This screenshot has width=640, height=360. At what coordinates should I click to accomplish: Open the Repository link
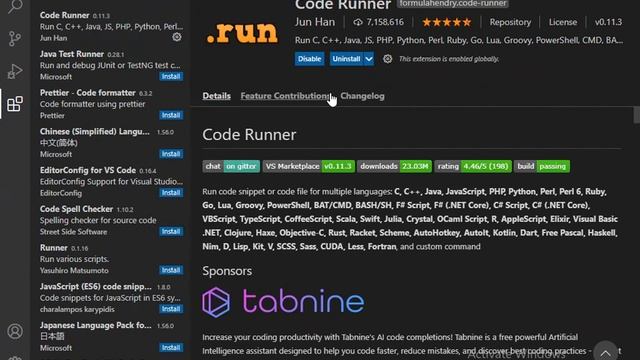(510, 22)
